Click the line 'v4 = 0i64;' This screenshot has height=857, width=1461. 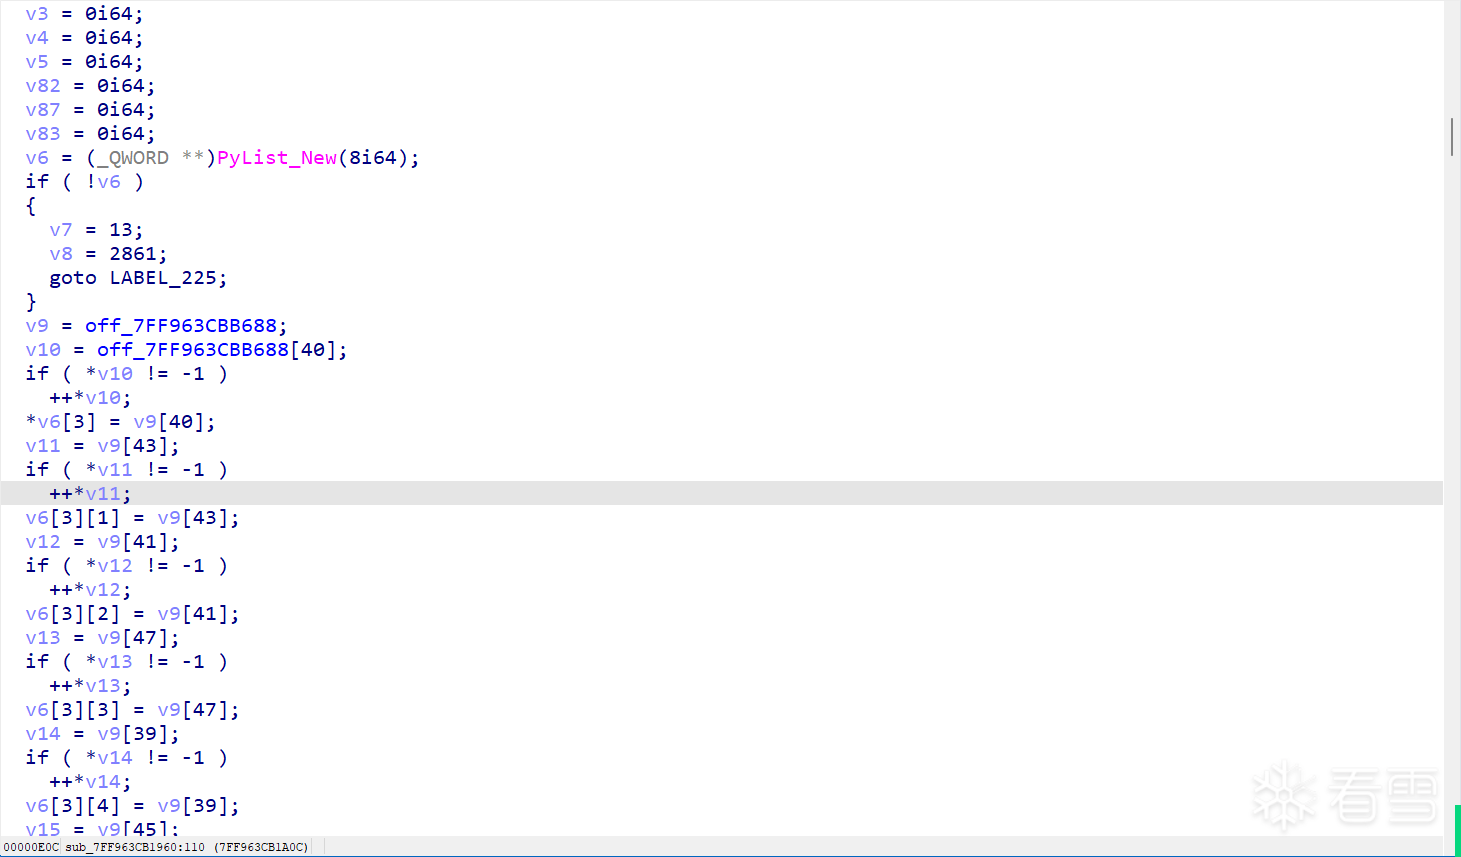(84, 38)
